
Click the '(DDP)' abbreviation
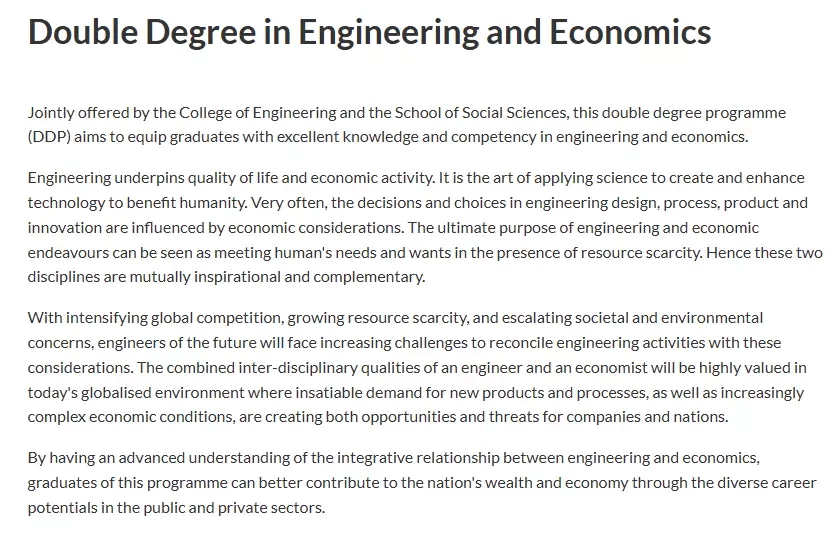pos(49,137)
